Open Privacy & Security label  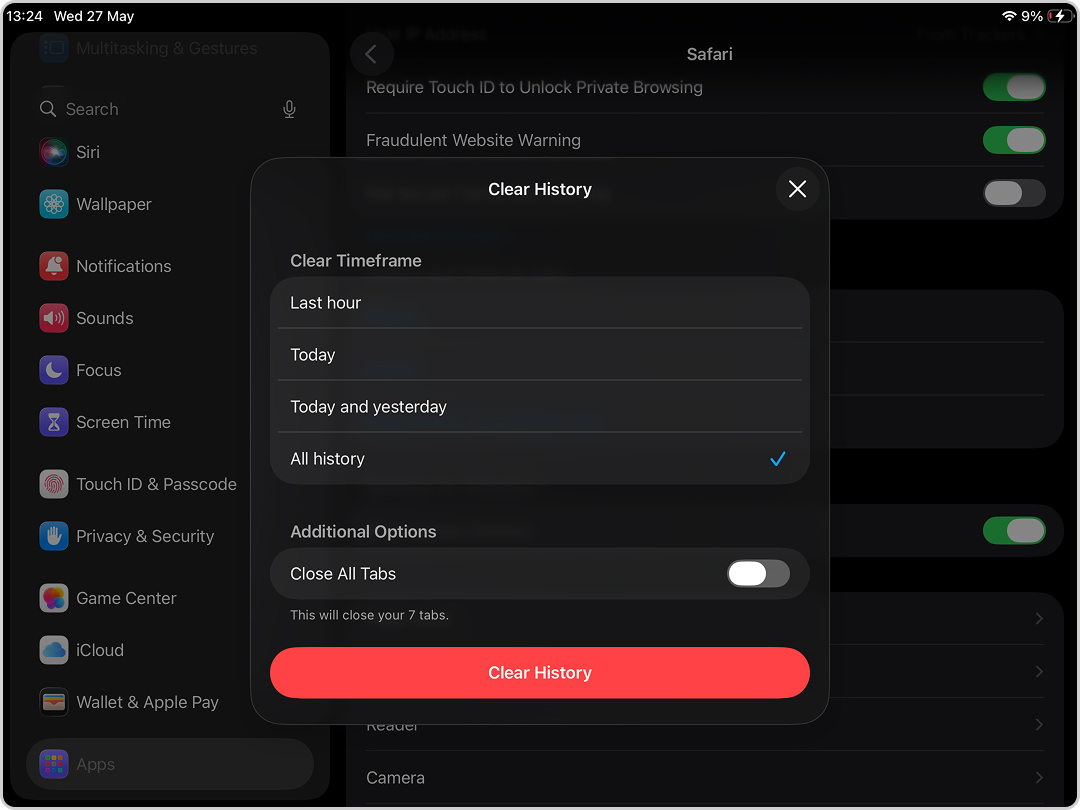(x=145, y=537)
